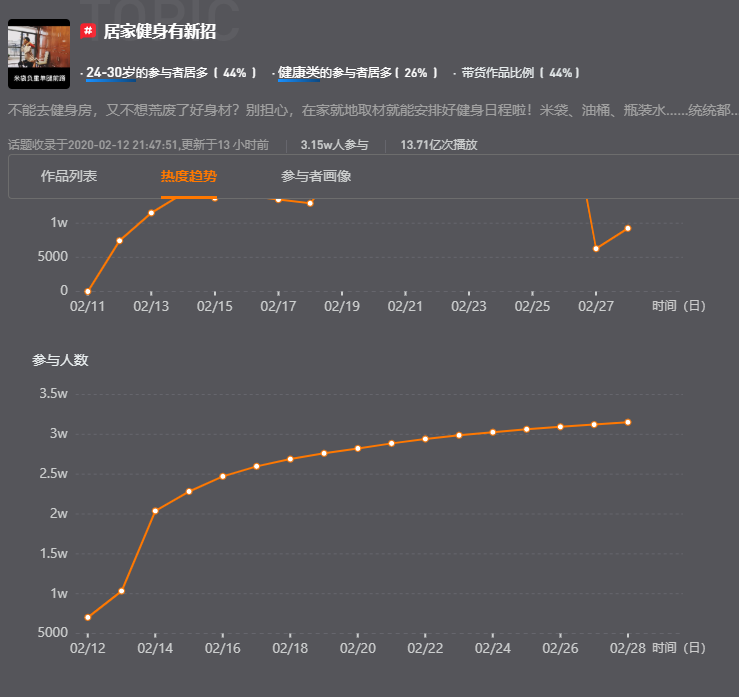Click the 3.15w人参与 count
The image size is (739, 697).
coord(334,145)
